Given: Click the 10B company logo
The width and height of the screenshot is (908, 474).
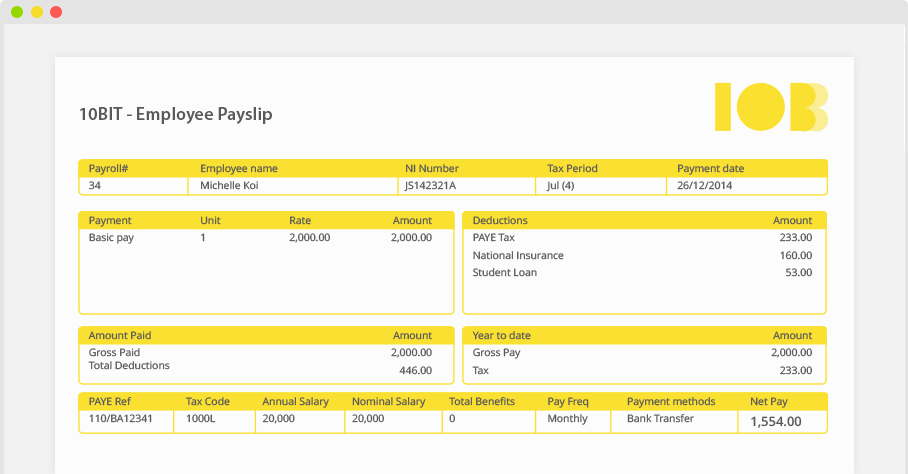Looking at the screenshot, I should [x=771, y=107].
